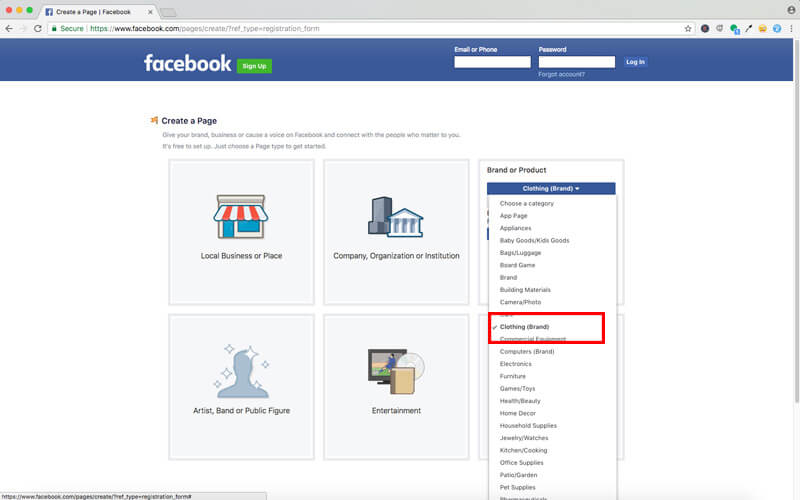Select Bags/Luggage category
Image resolution: width=800 pixels, height=500 pixels.
(520, 253)
